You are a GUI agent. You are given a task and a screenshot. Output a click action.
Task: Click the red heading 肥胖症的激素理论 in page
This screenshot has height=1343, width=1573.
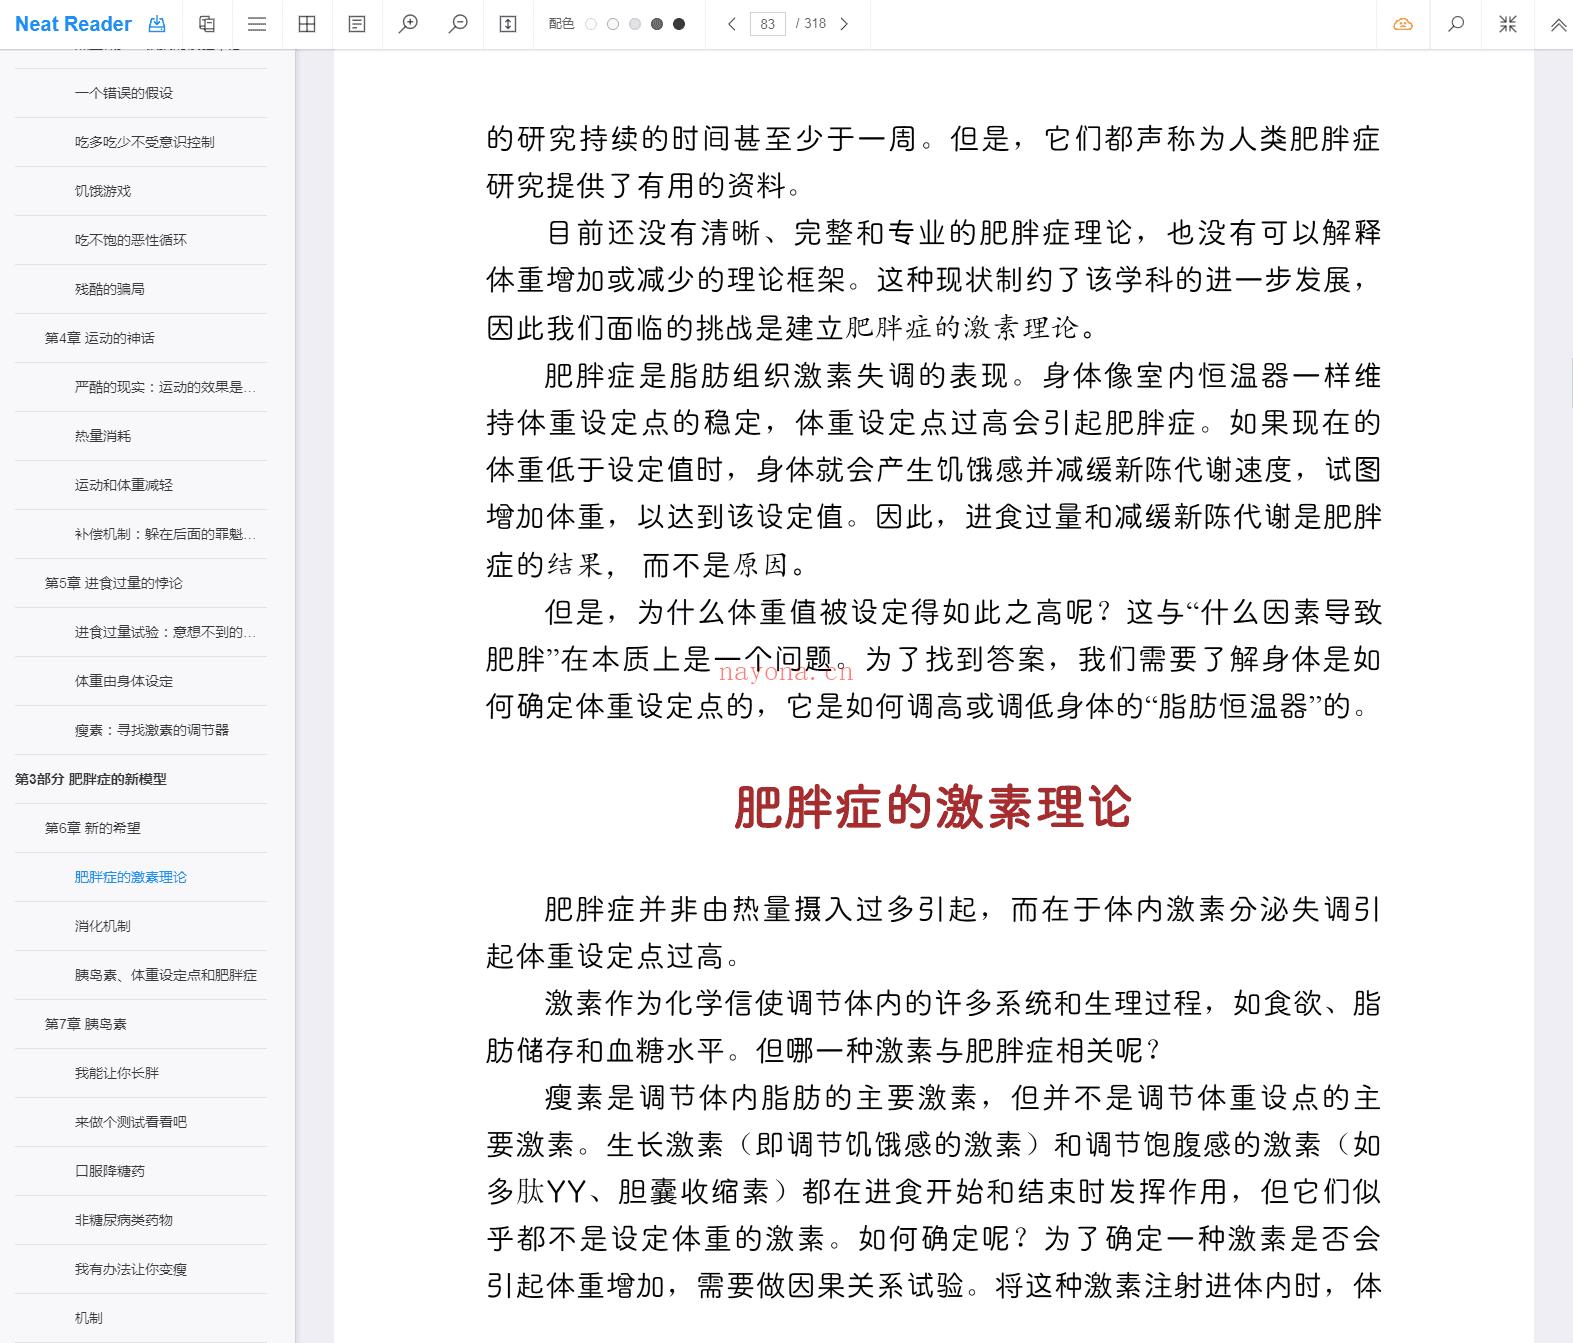click(933, 807)
